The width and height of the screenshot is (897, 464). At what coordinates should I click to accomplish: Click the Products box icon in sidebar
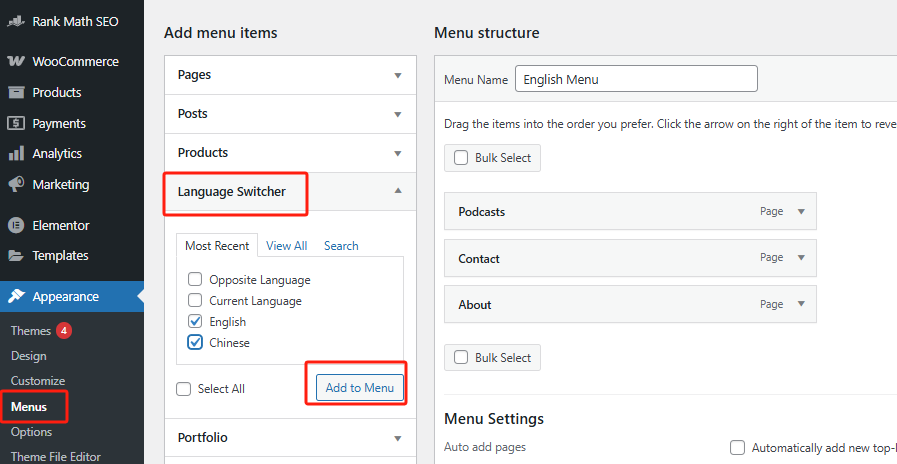coord(16,92)
